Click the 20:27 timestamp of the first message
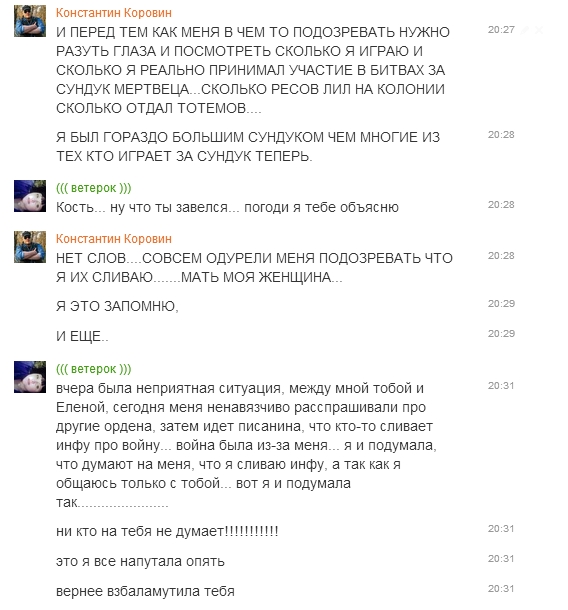568x610 pixels. (501, 30)
